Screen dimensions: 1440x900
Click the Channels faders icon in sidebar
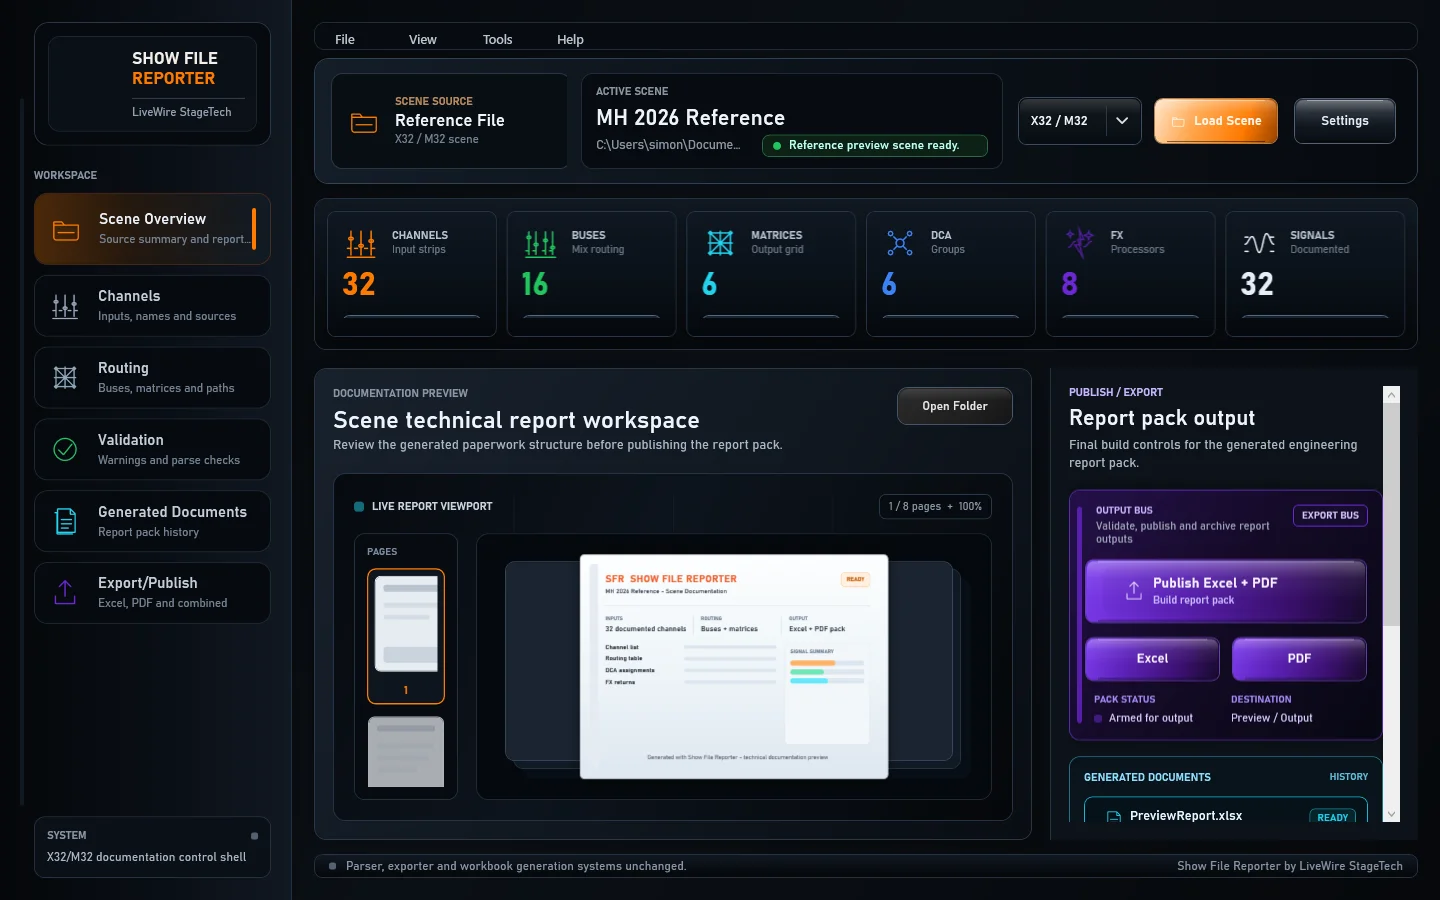pos(65,307)
